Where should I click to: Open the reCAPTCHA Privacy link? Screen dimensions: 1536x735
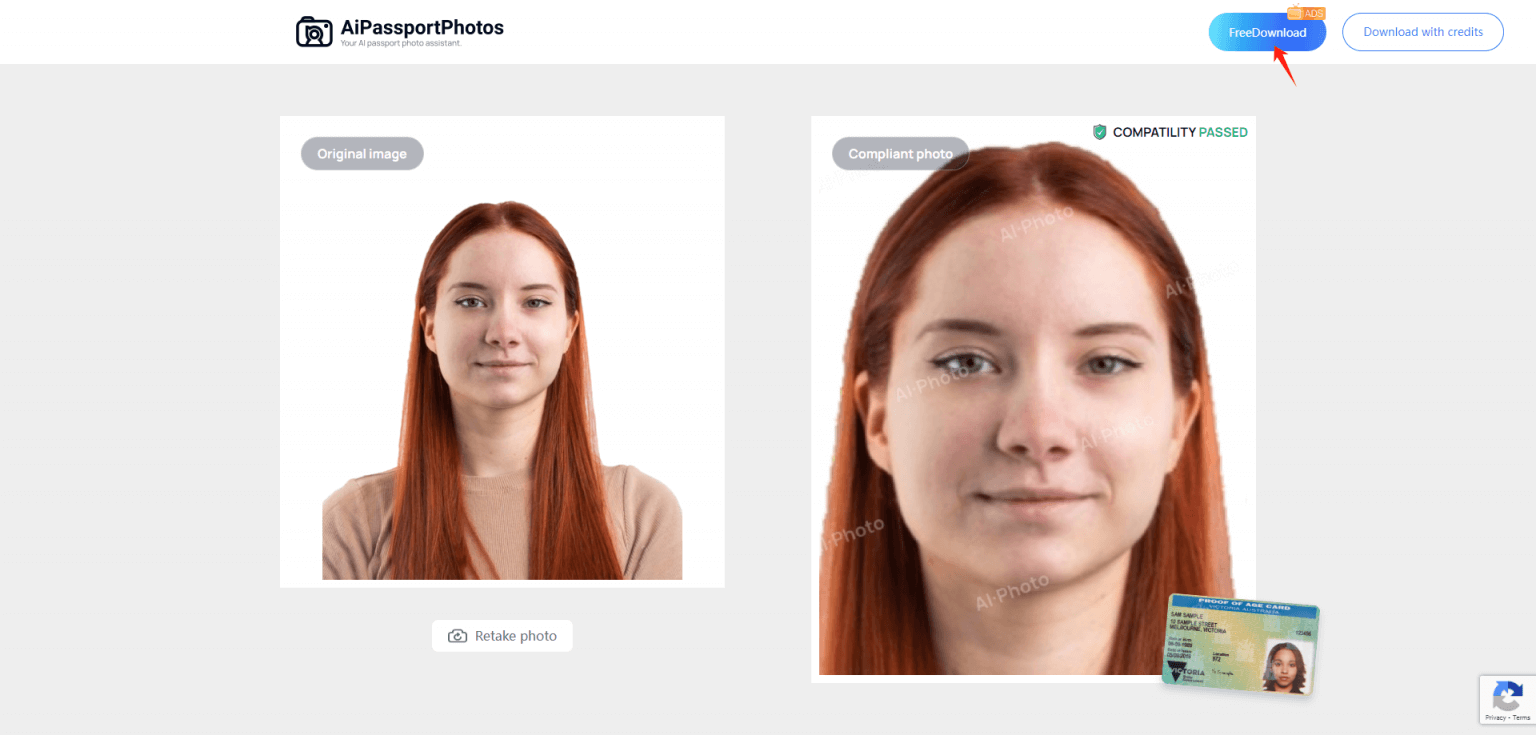click(x=1495, y=717)
